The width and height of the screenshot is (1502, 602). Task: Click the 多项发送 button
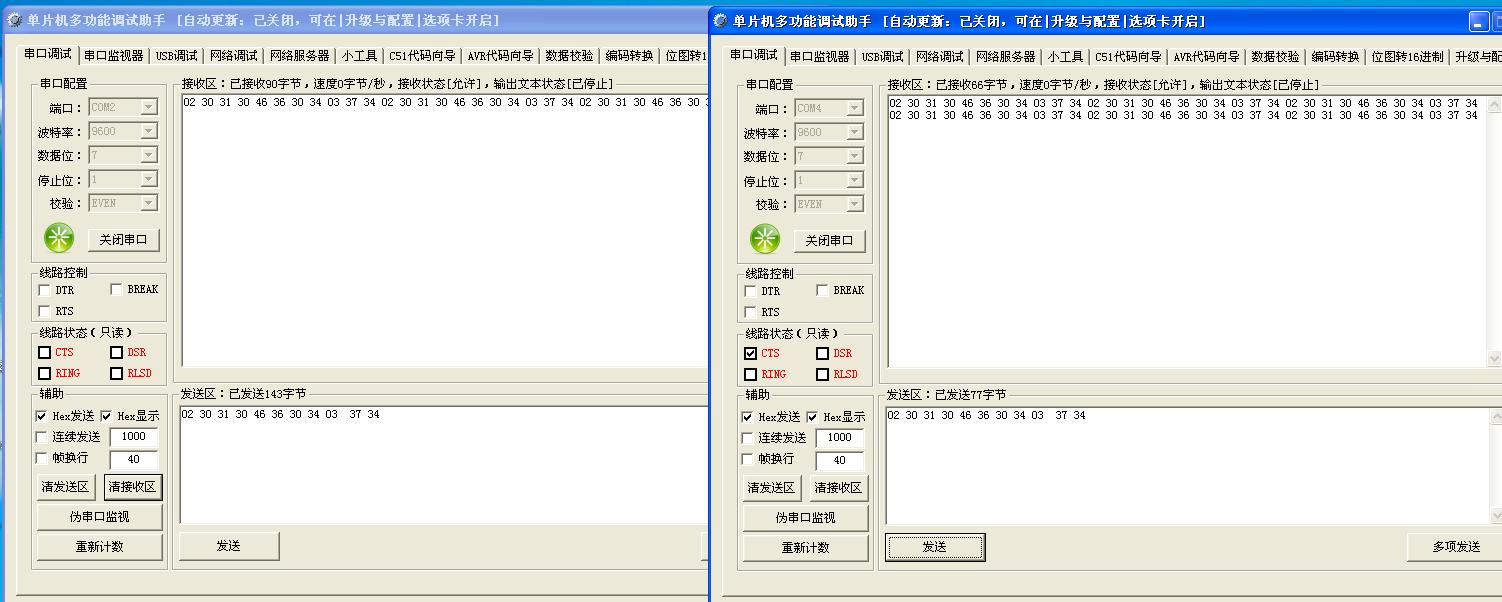click(1455, 547)
